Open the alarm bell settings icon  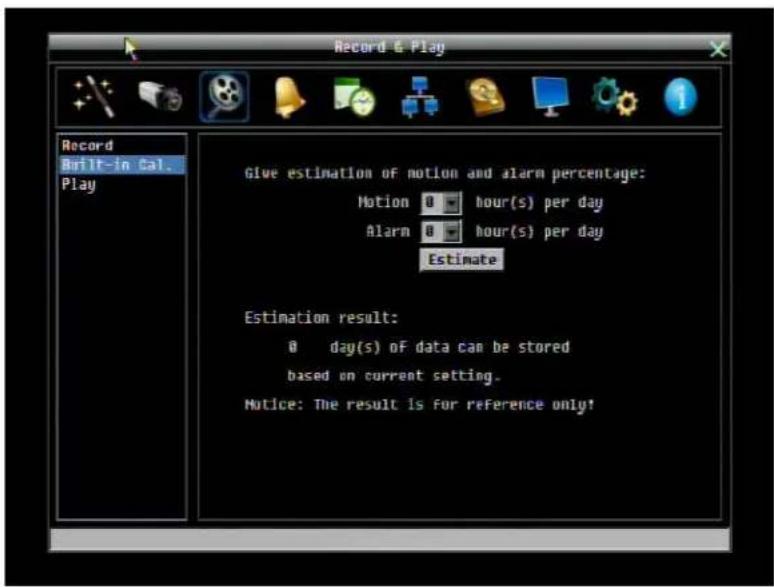[x=289, y=97]
